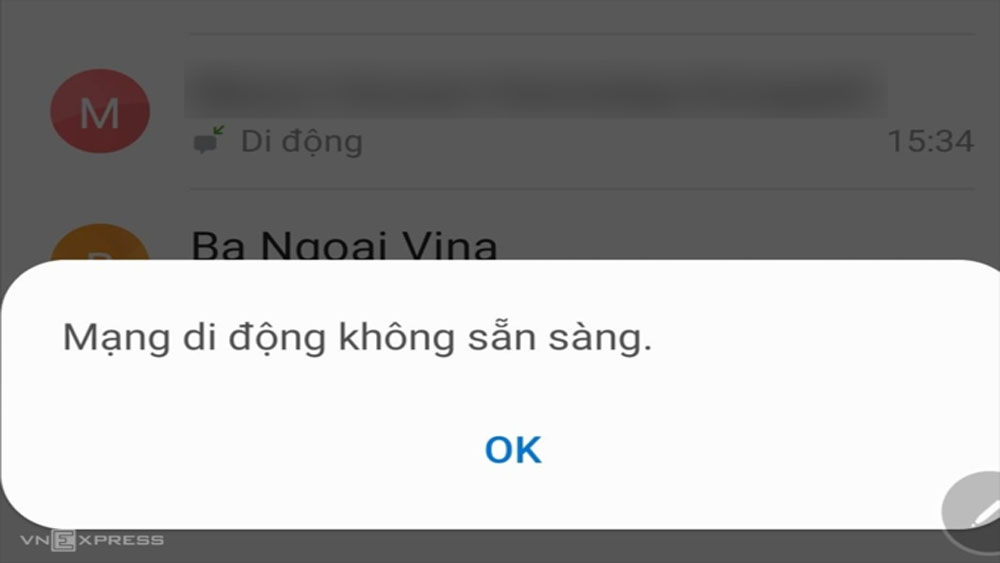Tap the white letter M inside the avatar

coord(99,113)
